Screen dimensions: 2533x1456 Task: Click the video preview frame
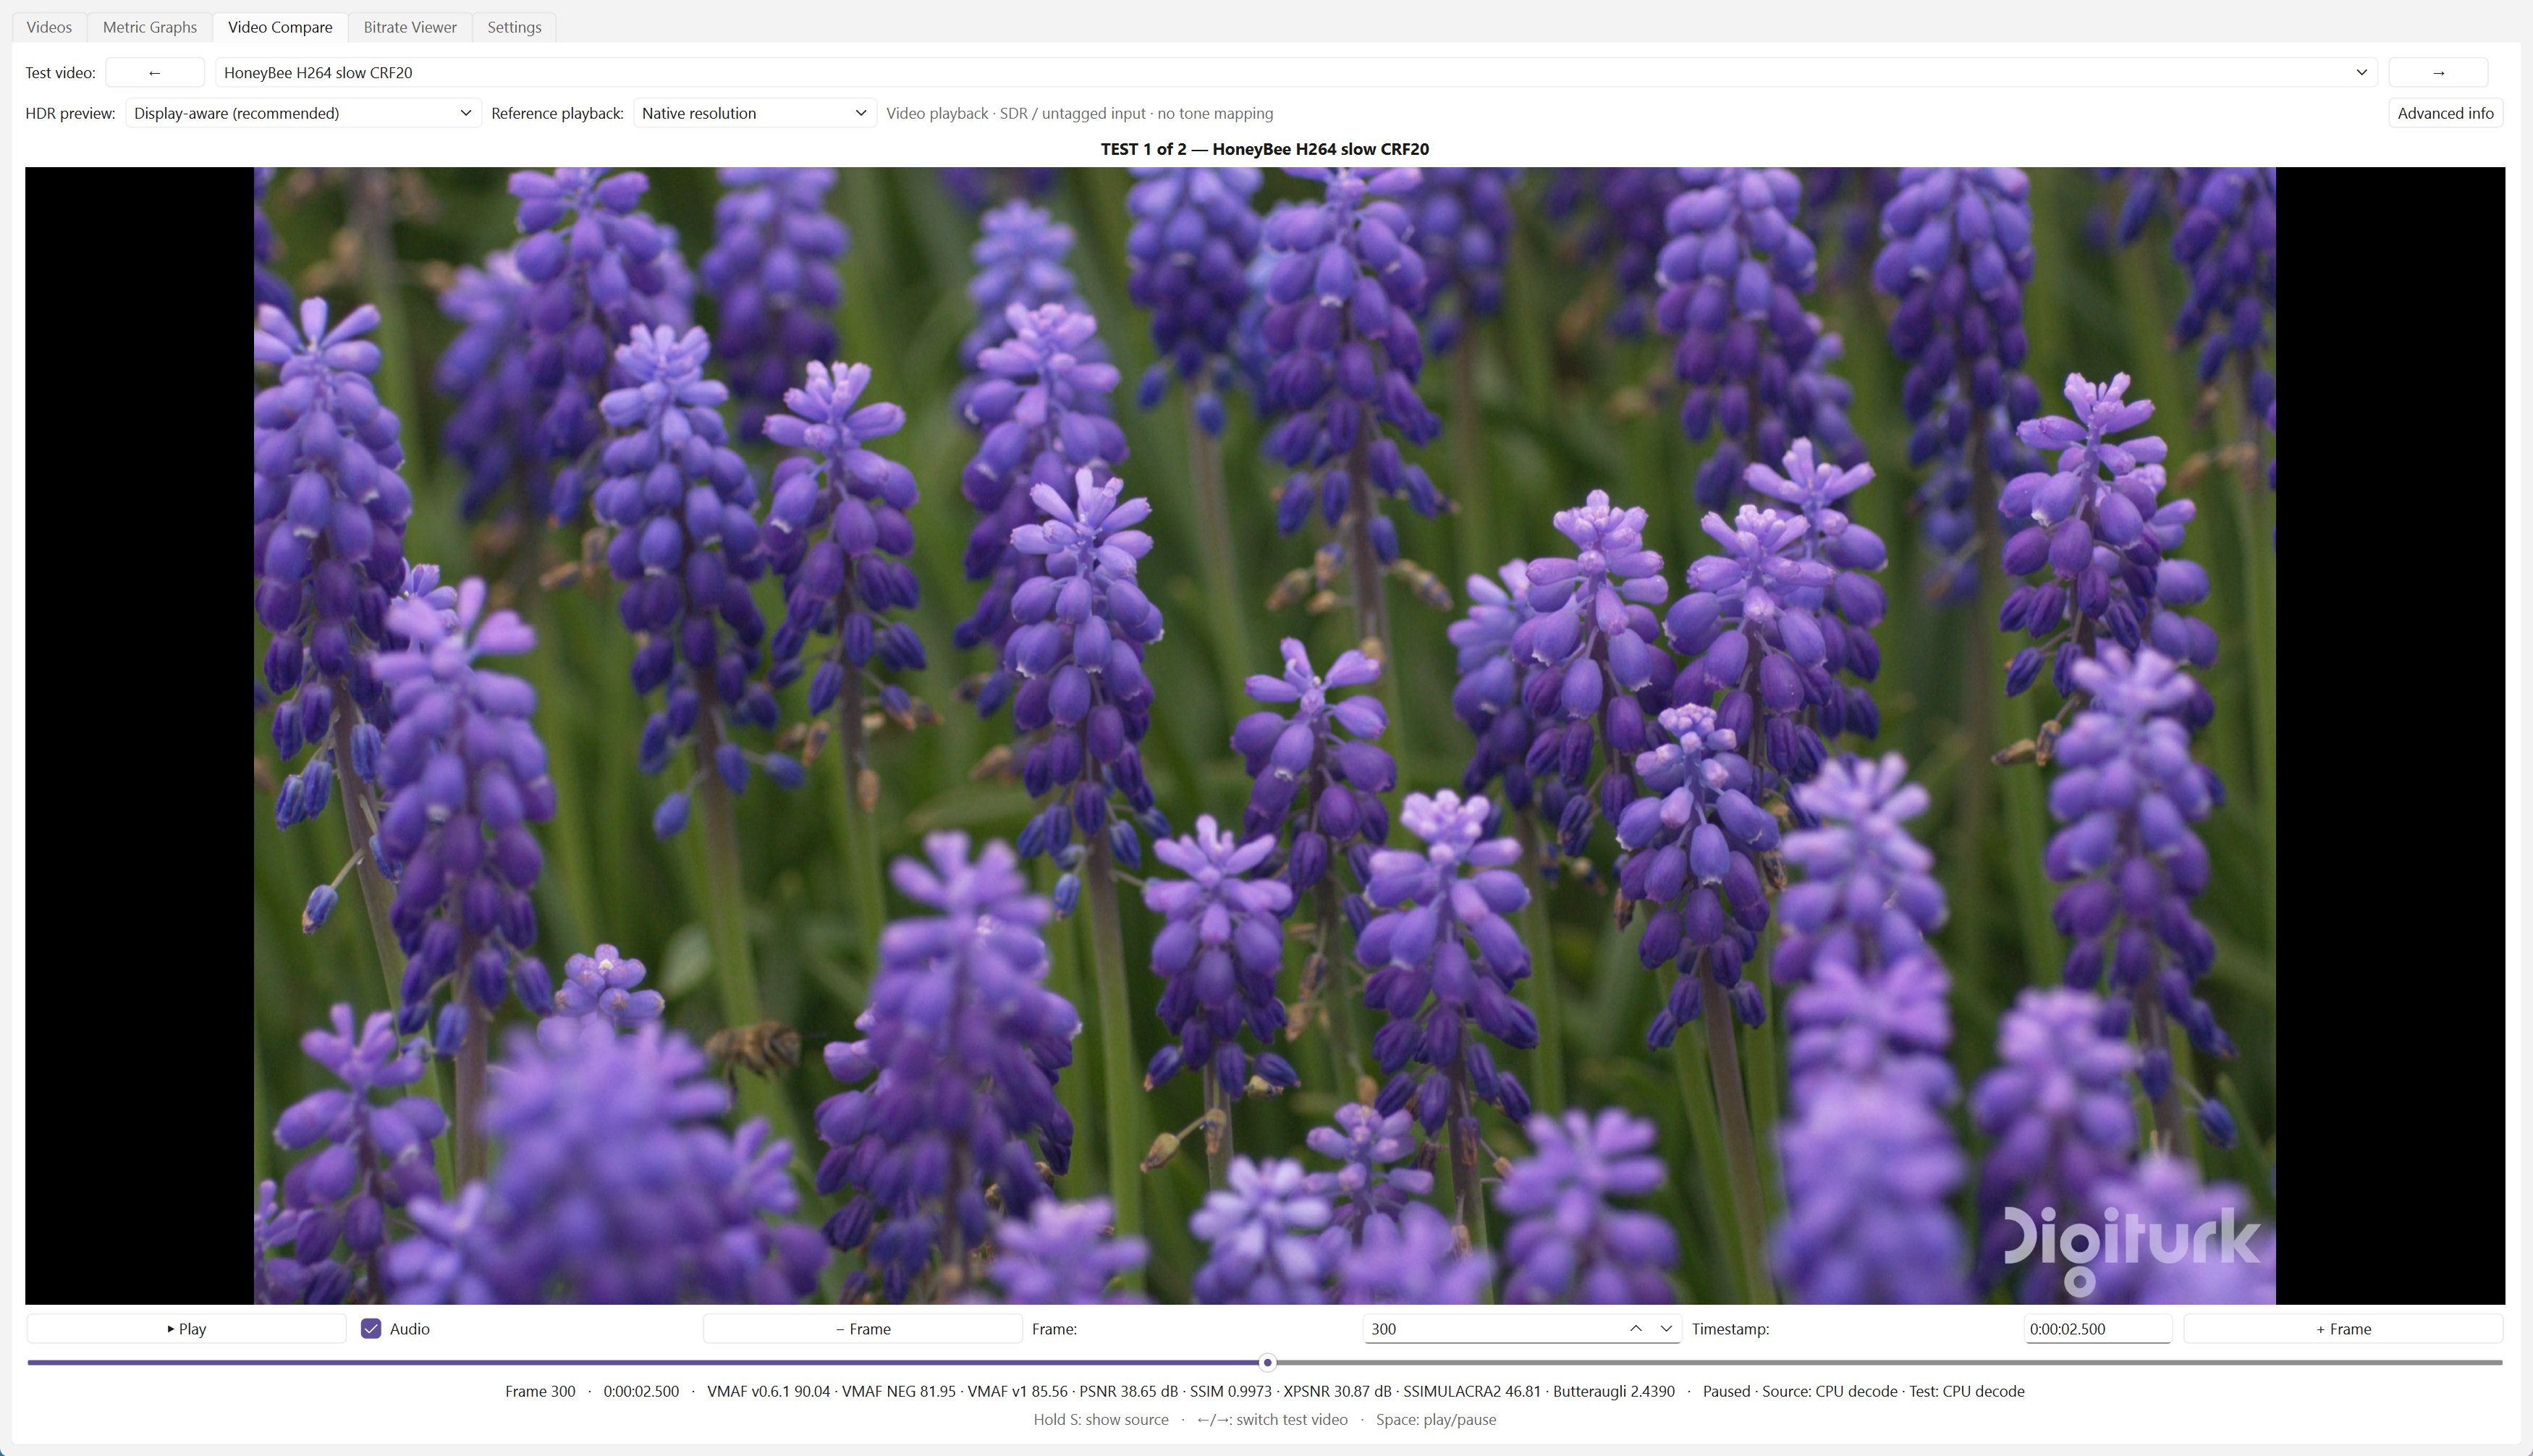[1265, 736]
